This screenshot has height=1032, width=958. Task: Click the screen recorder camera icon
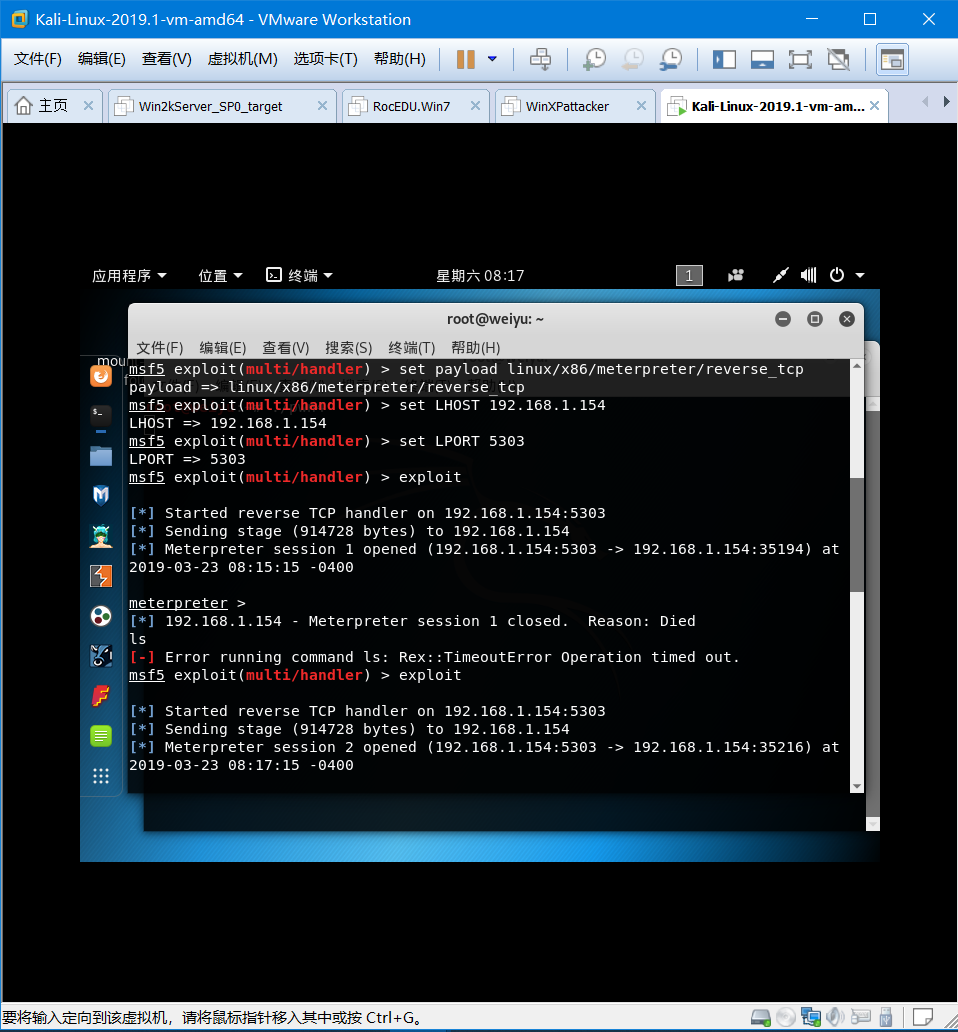[736, 275]
